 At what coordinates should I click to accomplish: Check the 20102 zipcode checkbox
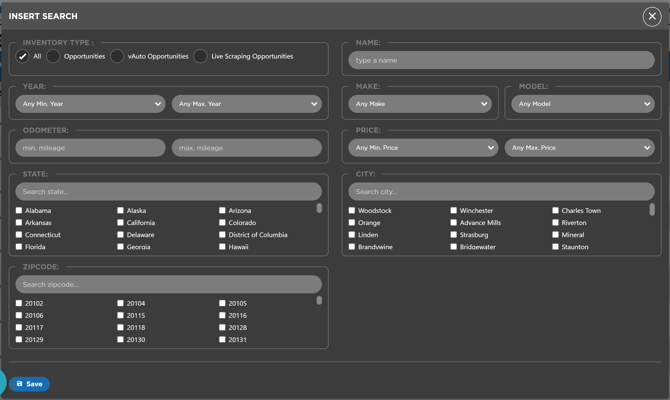tap(19, 303)
